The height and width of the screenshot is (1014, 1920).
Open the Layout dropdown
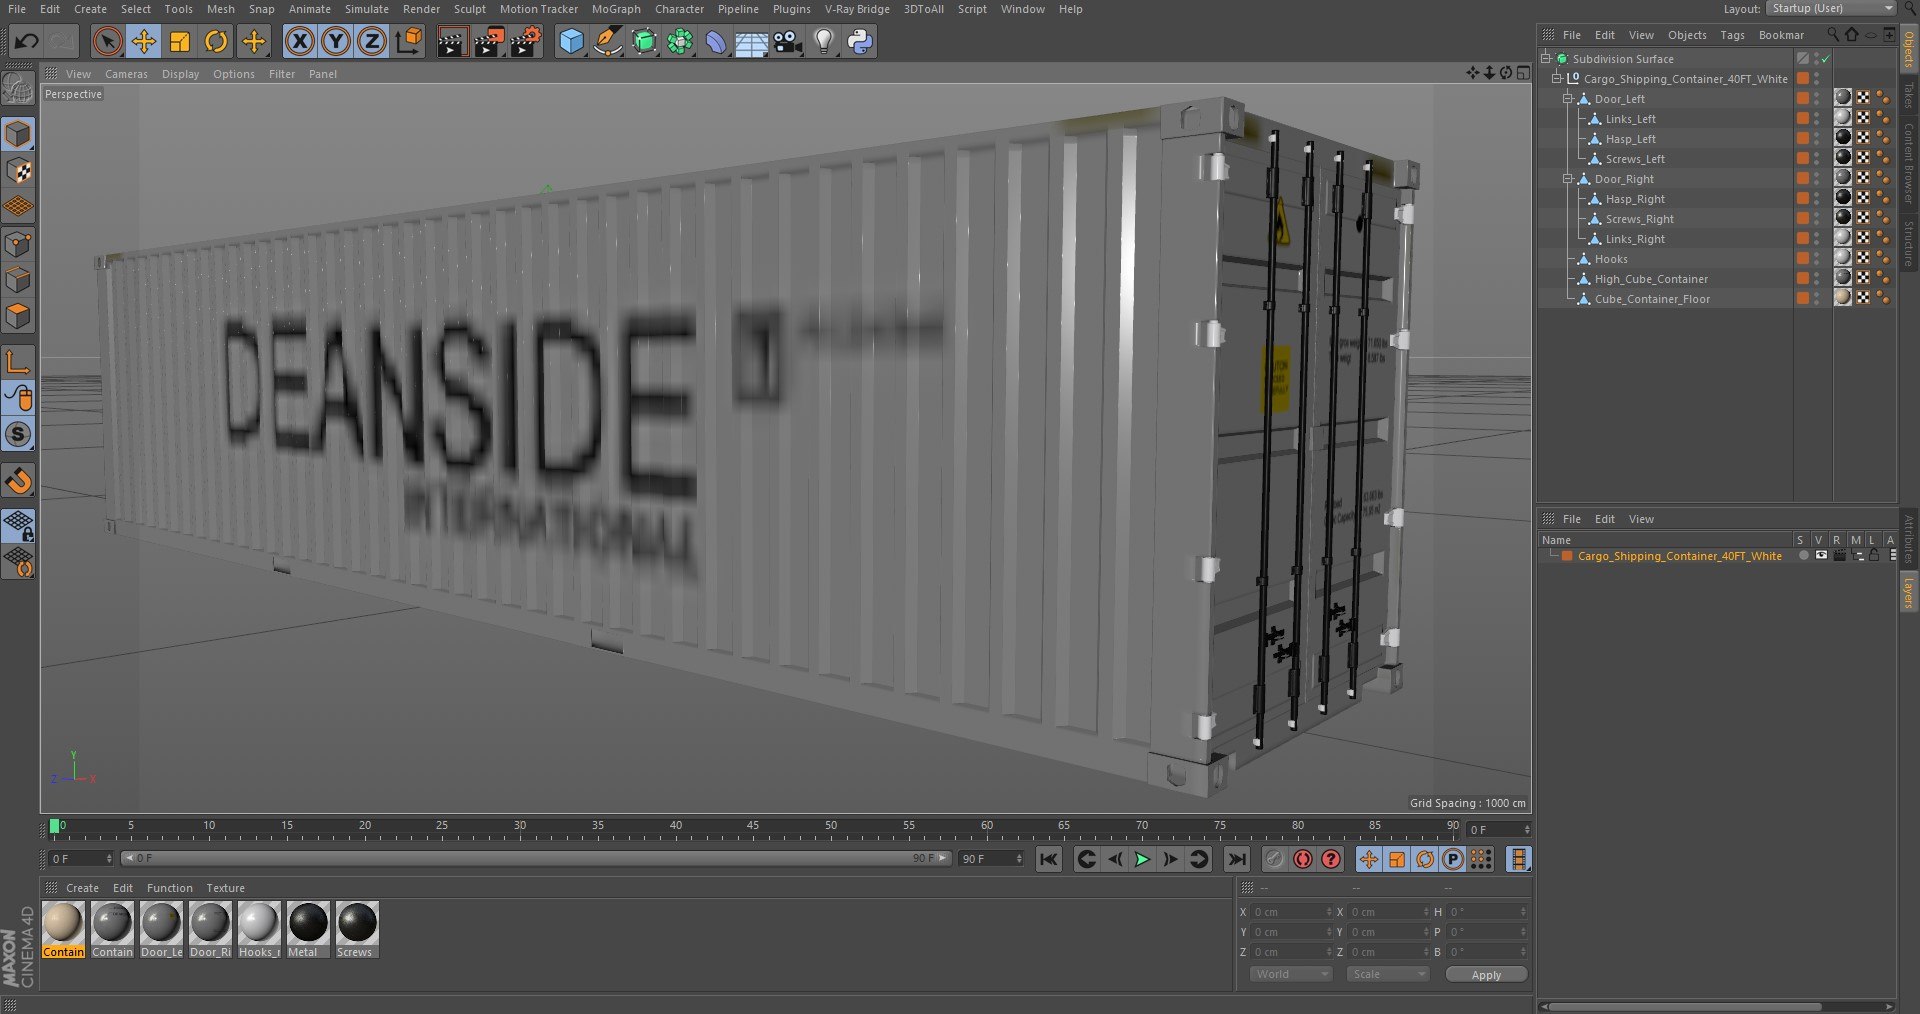point(1831,8)
